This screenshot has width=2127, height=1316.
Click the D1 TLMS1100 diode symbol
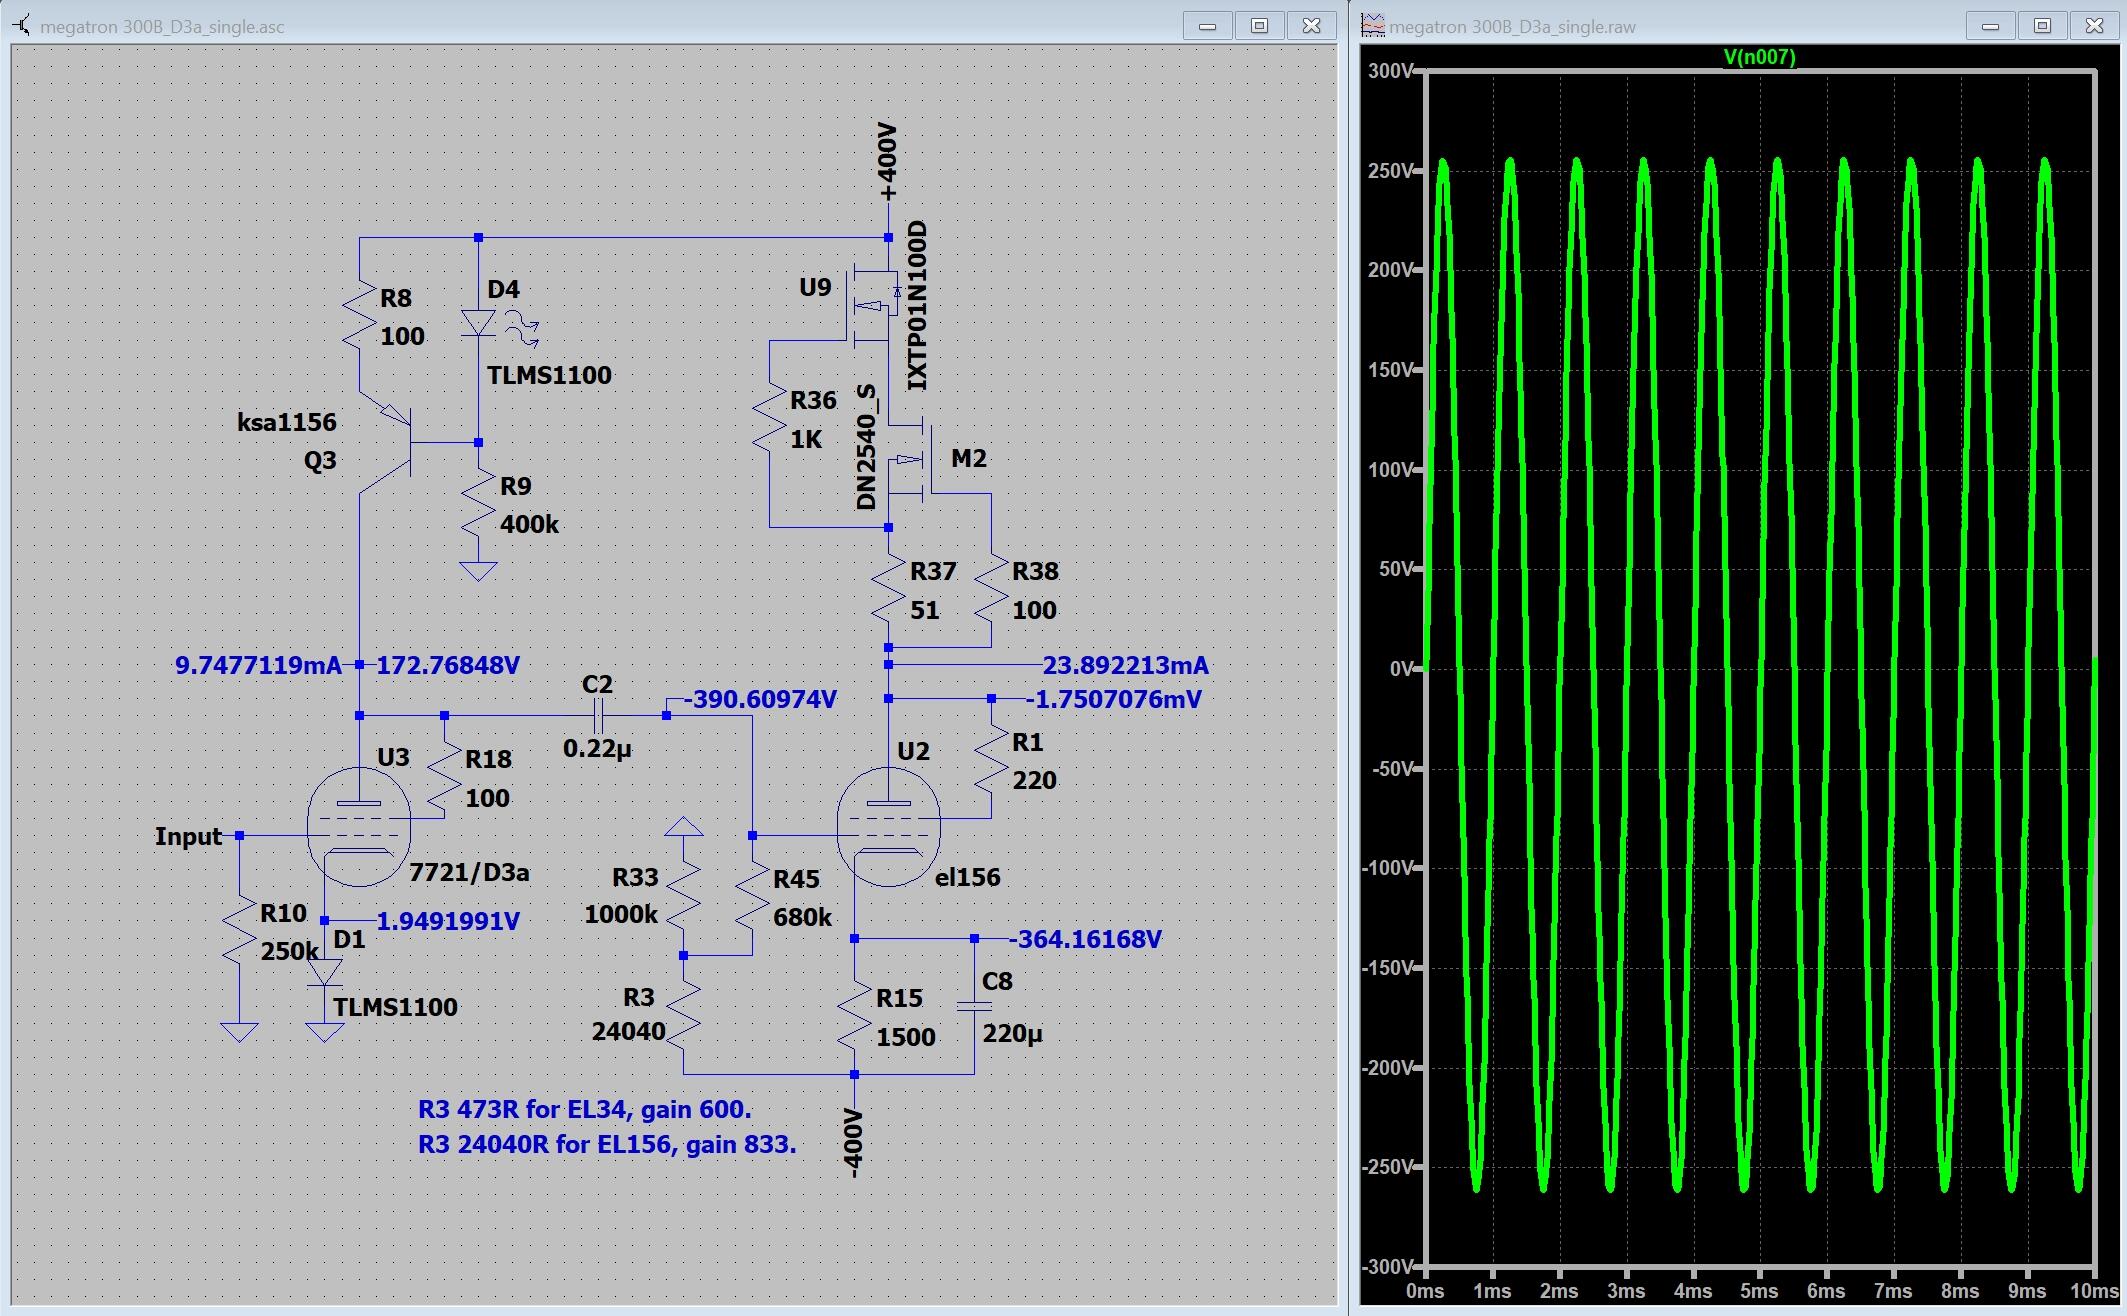[x=324, y=972]
